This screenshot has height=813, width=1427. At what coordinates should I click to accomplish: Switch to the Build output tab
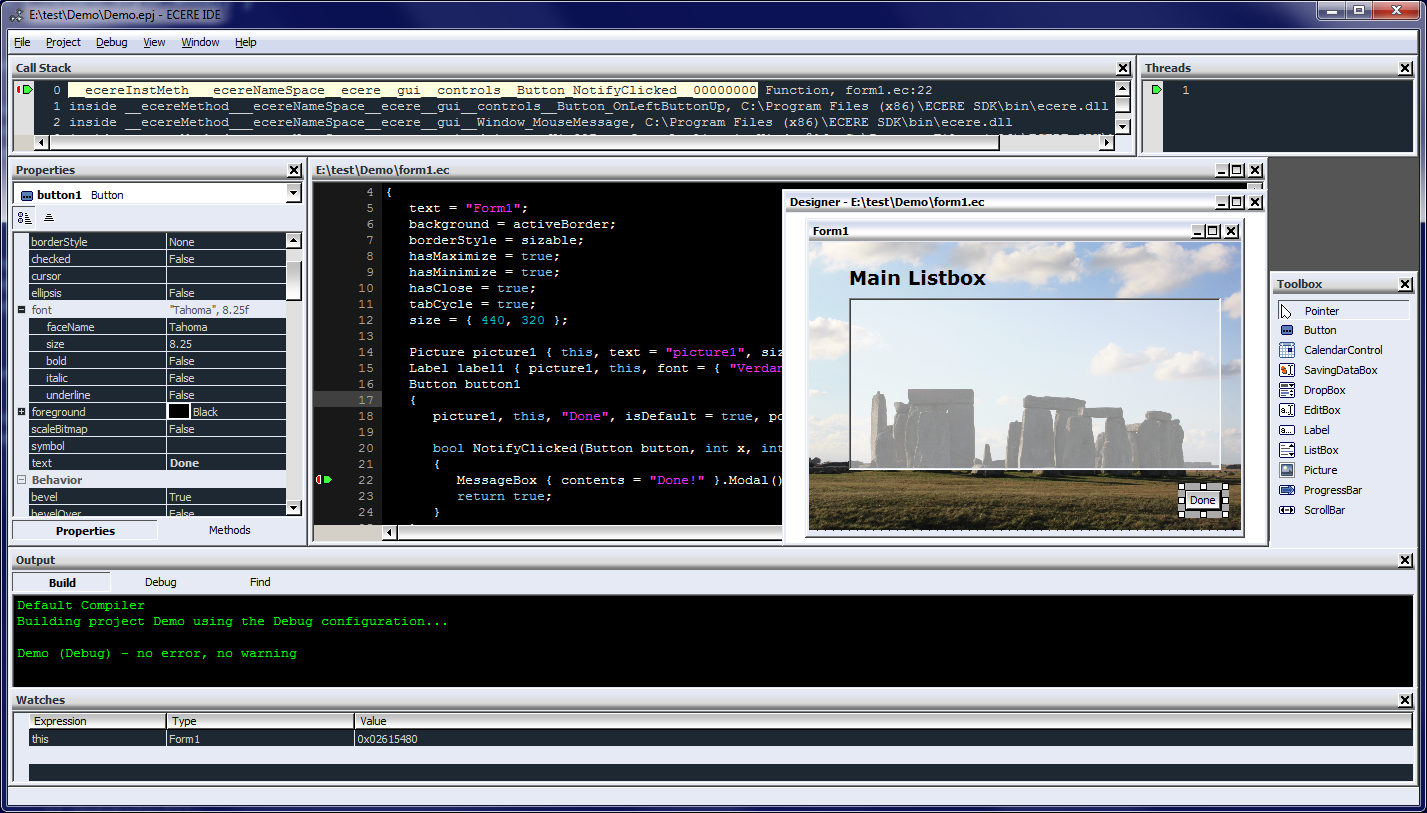coord(62,582)
